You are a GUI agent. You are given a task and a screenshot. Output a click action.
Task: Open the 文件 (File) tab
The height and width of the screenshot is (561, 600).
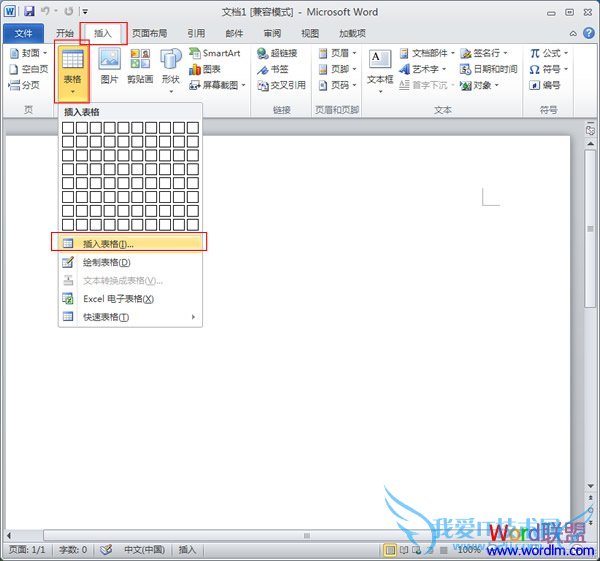tap(23, 33)
